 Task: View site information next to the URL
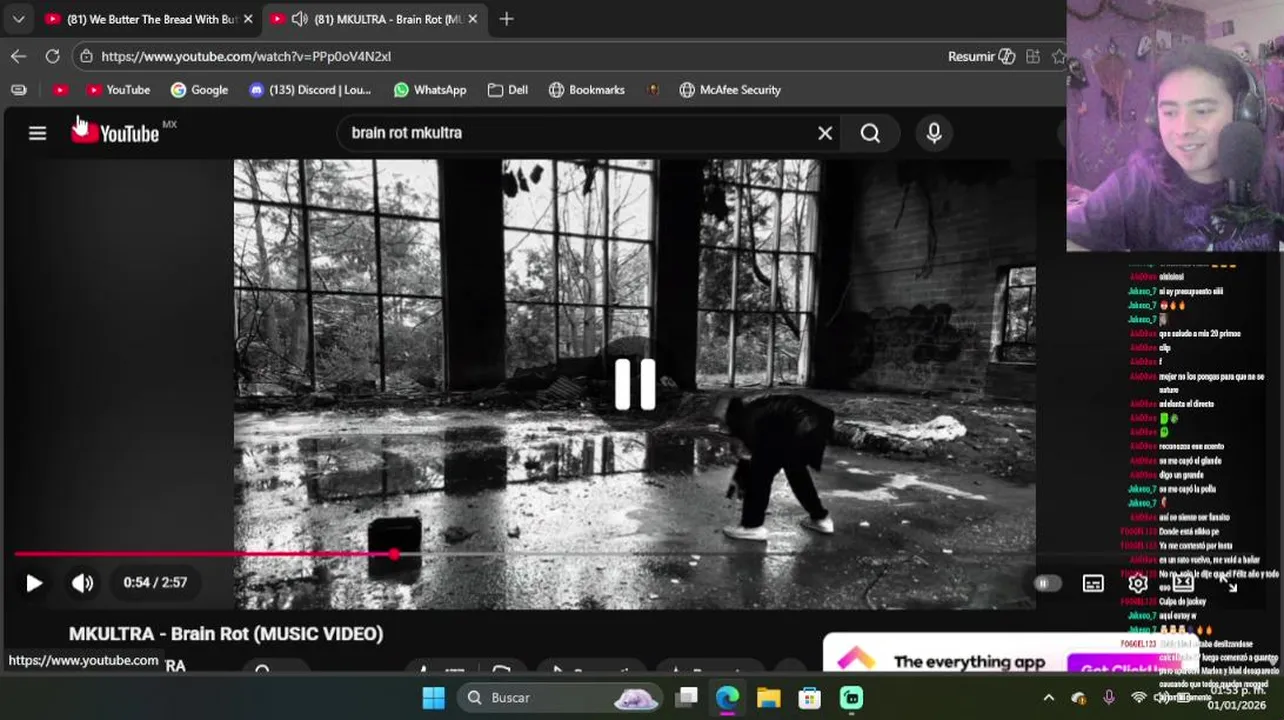(x=86, y=56)
